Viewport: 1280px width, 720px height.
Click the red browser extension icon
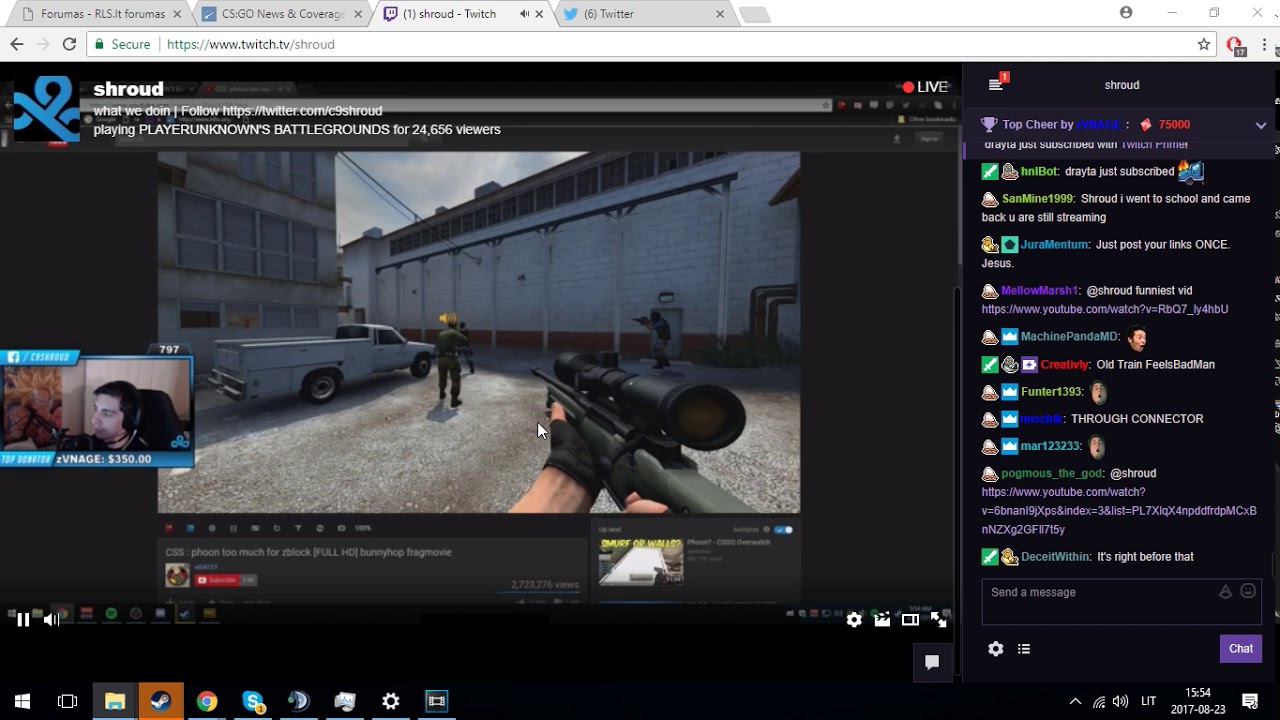click(1235, 45)
